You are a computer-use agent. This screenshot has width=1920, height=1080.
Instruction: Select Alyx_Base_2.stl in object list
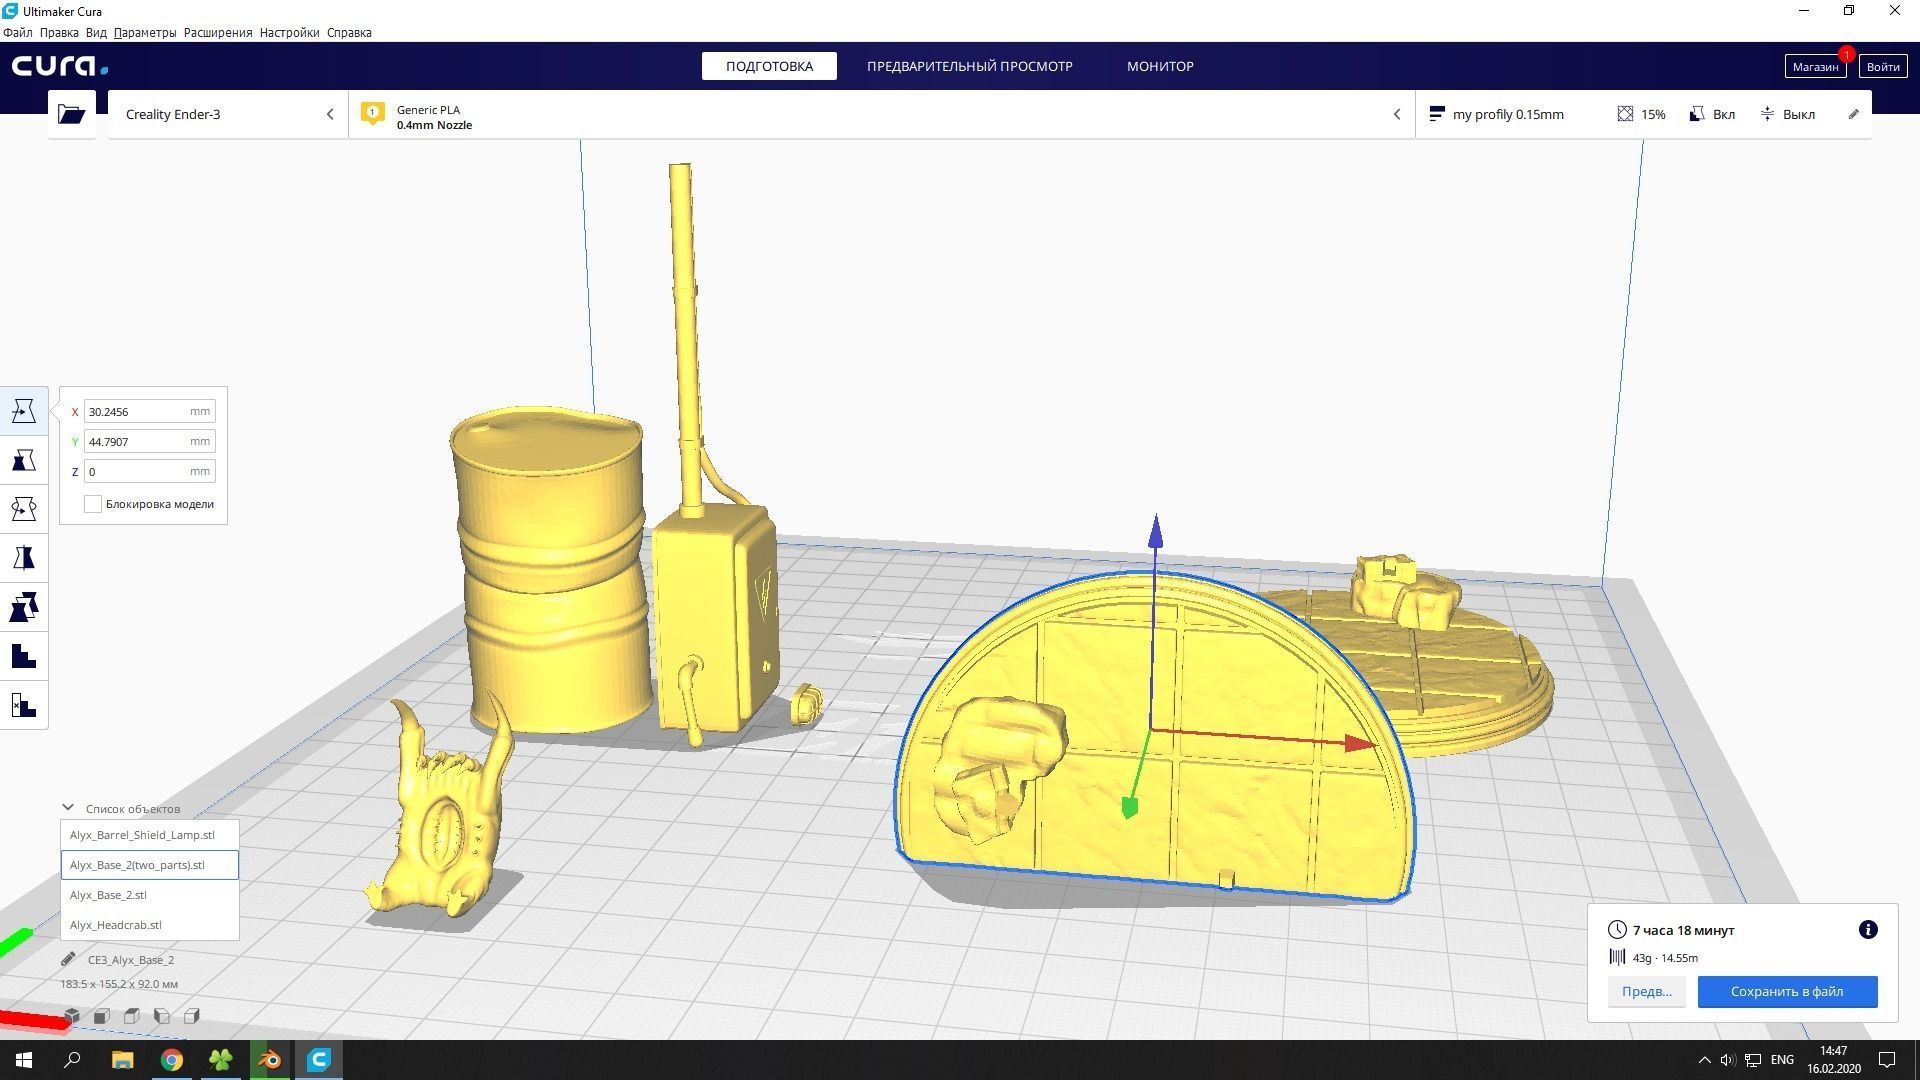tap(150, 894)
